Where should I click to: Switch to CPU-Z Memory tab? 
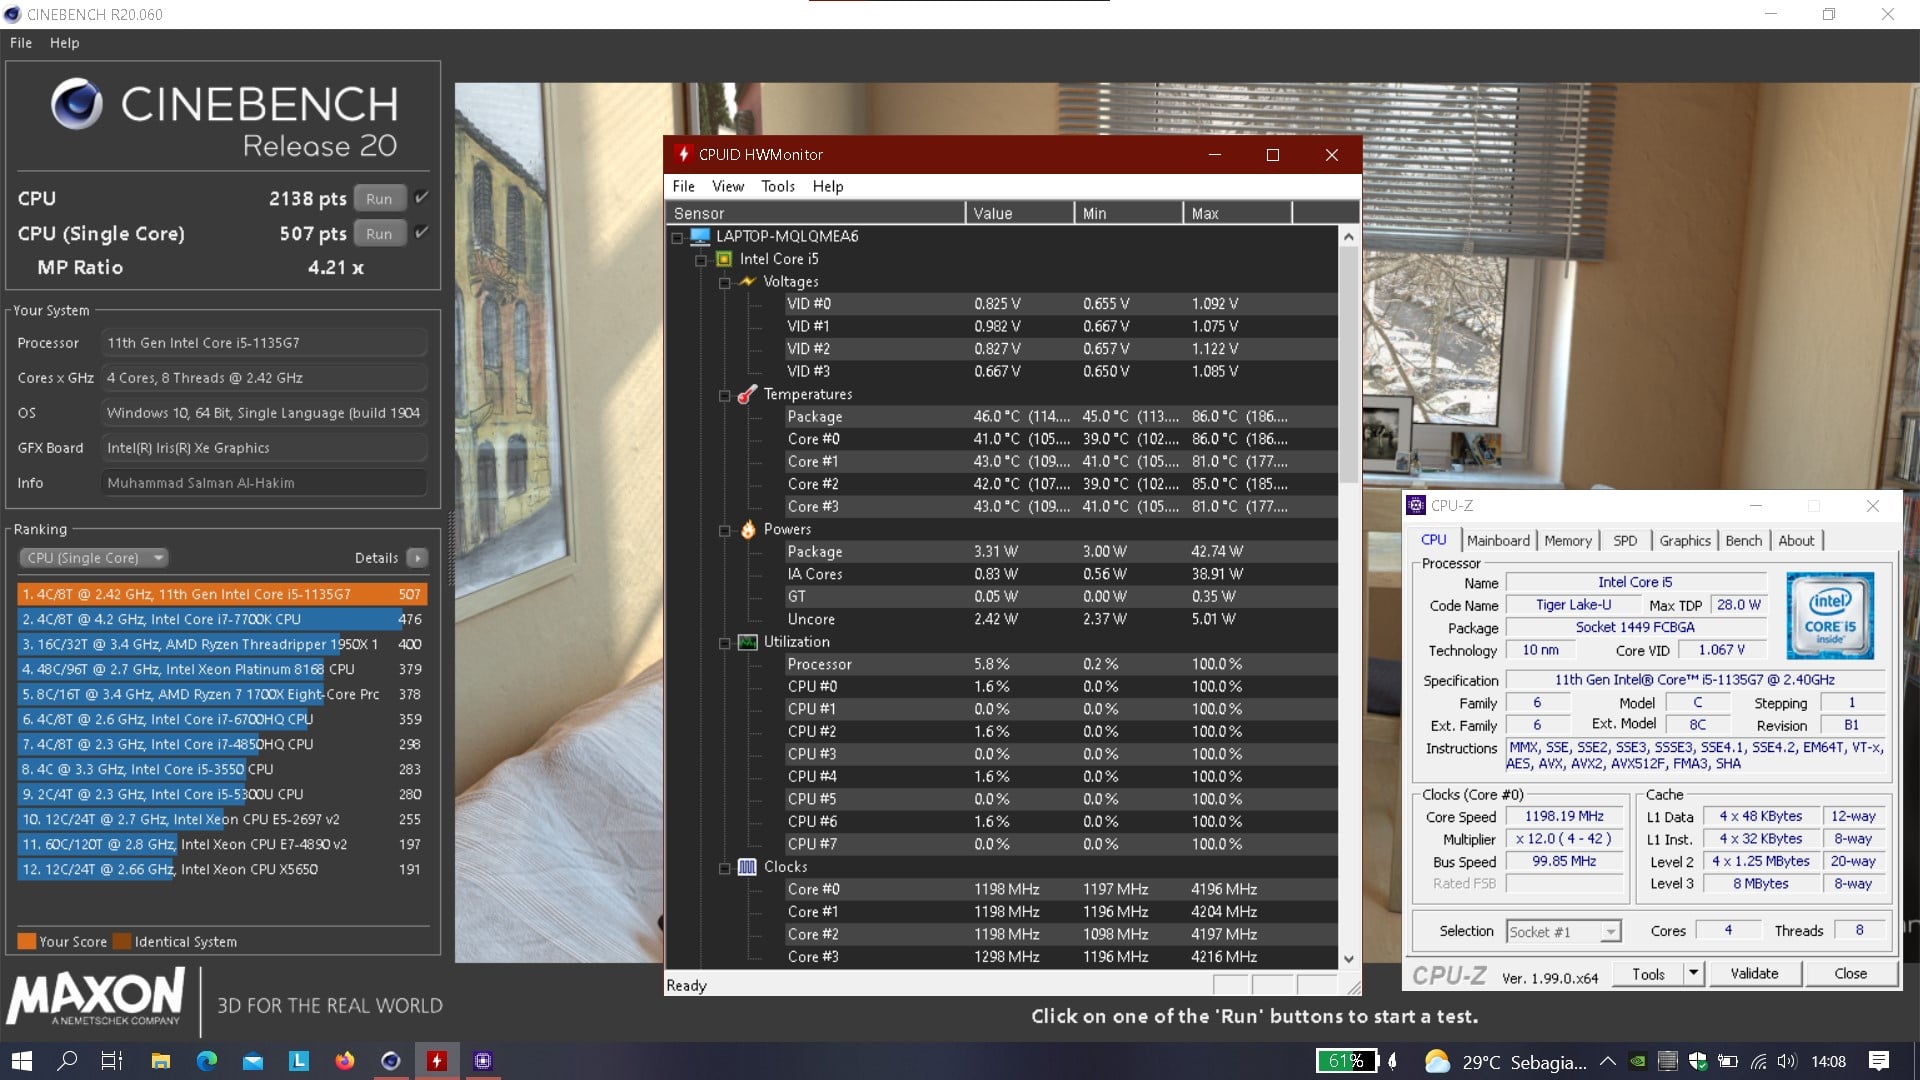coord(1567,540)
